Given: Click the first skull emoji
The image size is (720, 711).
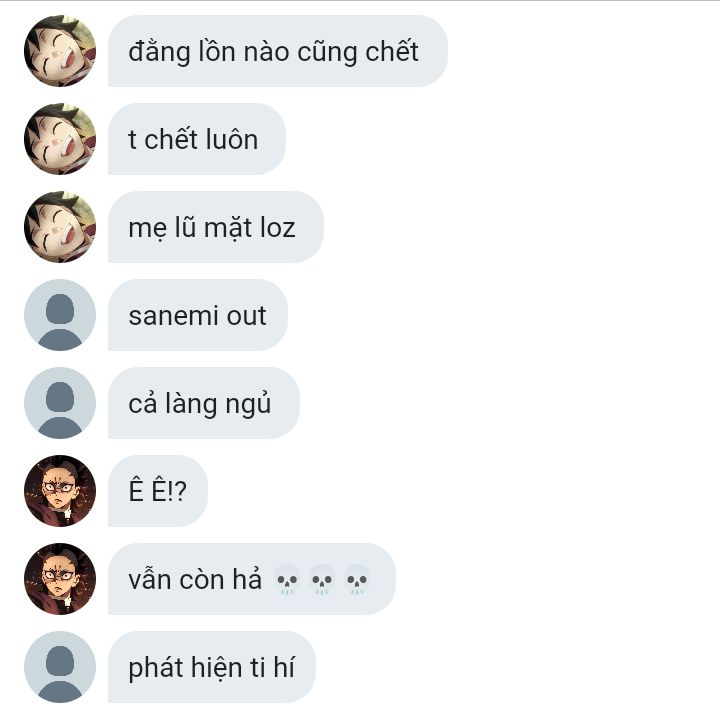Looking at the screenshot, I should tap(287, 580).
